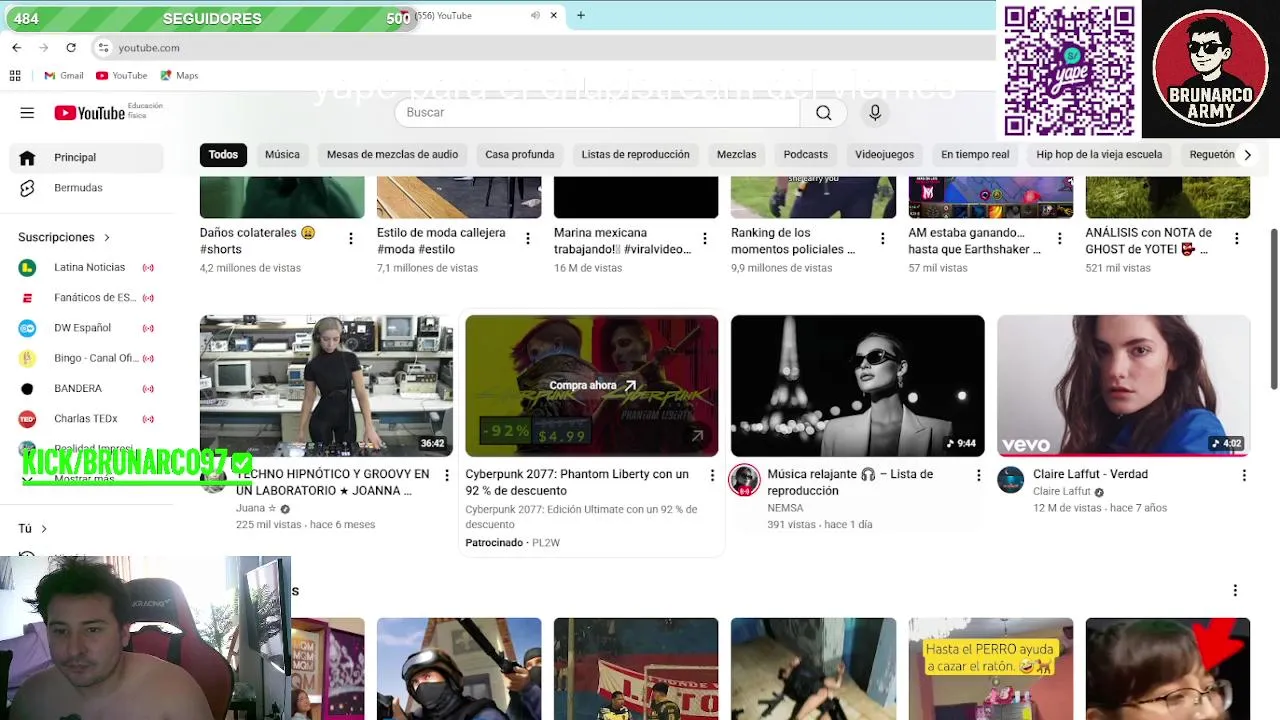Open Fanáticos de ES subscription
Viewport: 1280px width, 720px height.
tap(87, 298)
